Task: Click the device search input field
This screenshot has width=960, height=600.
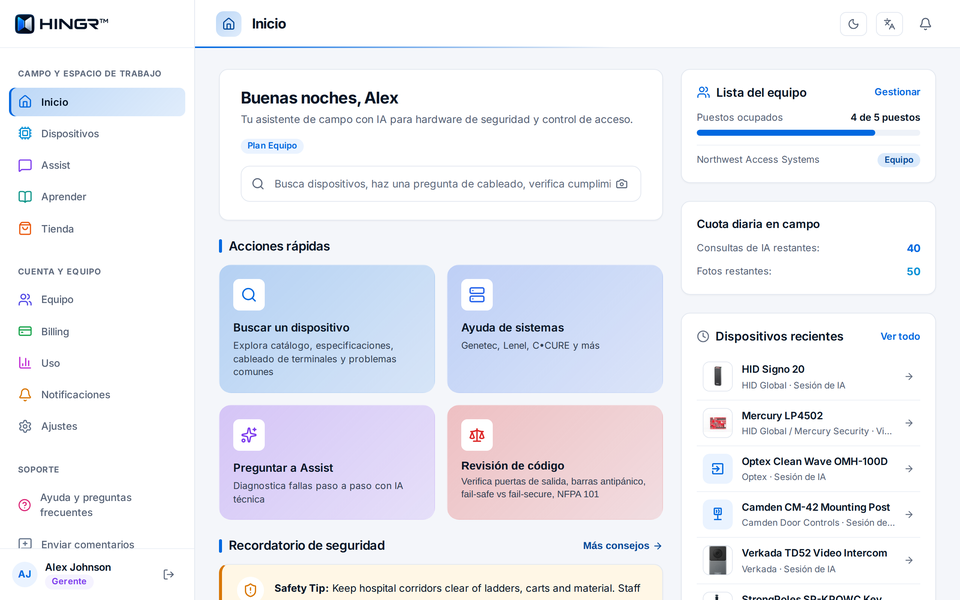Action: (441, 184)
